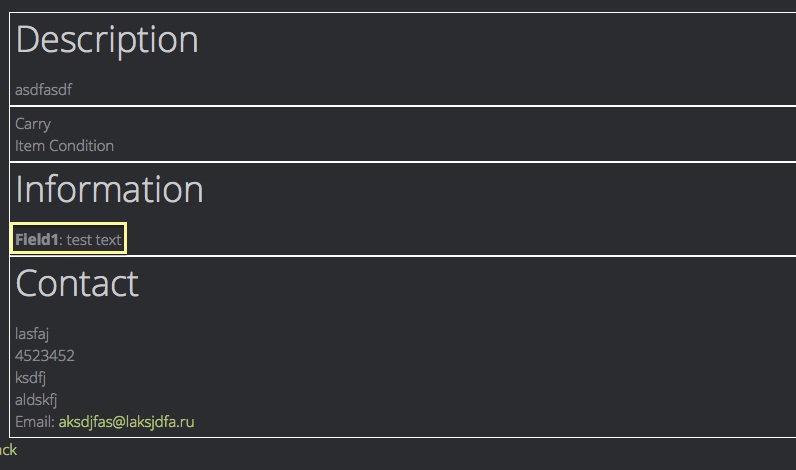Select the aldskfj contact line
Image resolution: width=796 pixels, height=470 pixels.
[36, 400]
